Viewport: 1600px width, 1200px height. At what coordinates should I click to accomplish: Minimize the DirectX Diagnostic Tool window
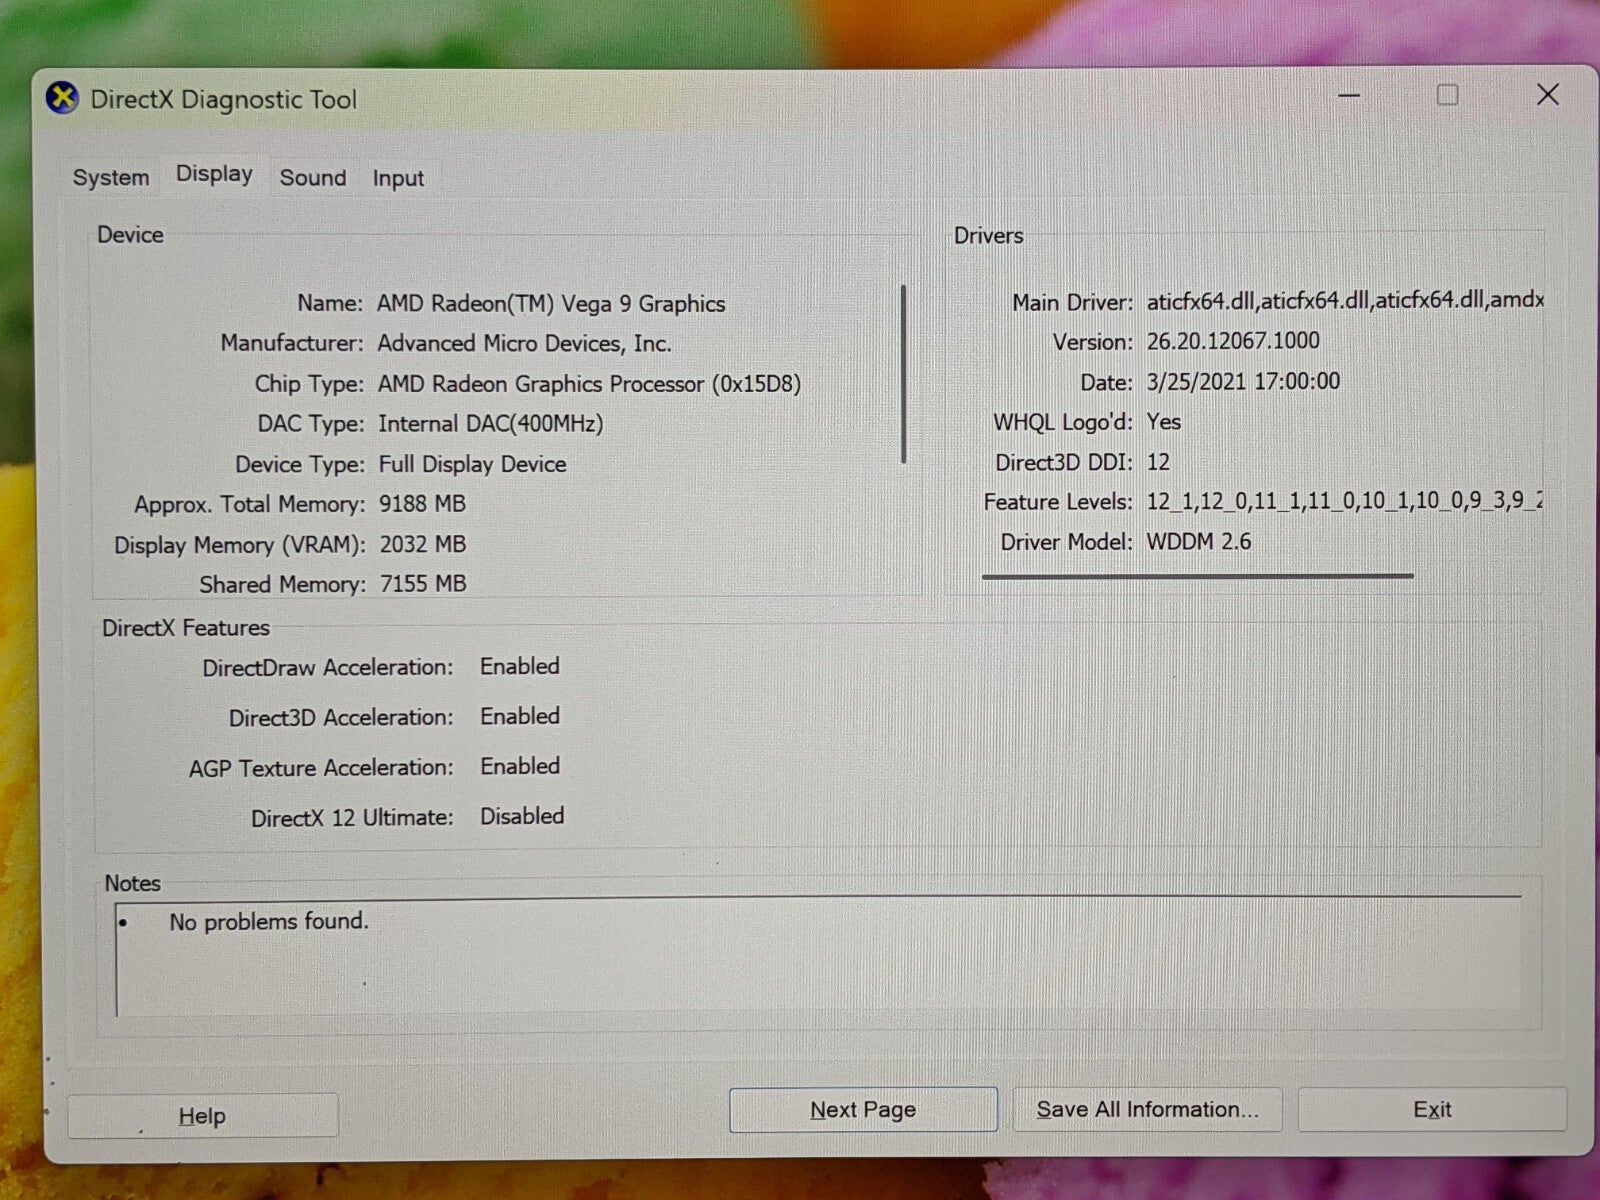[1348, 96]
